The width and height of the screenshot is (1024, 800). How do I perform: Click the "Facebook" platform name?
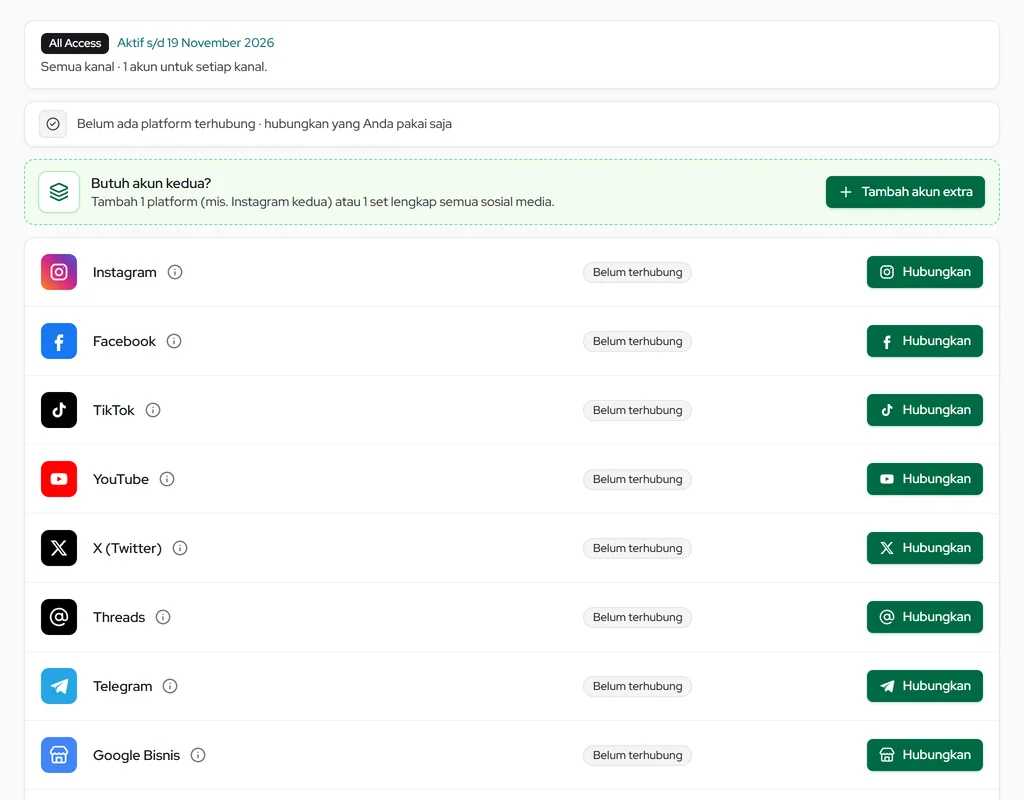coord(124,341)
